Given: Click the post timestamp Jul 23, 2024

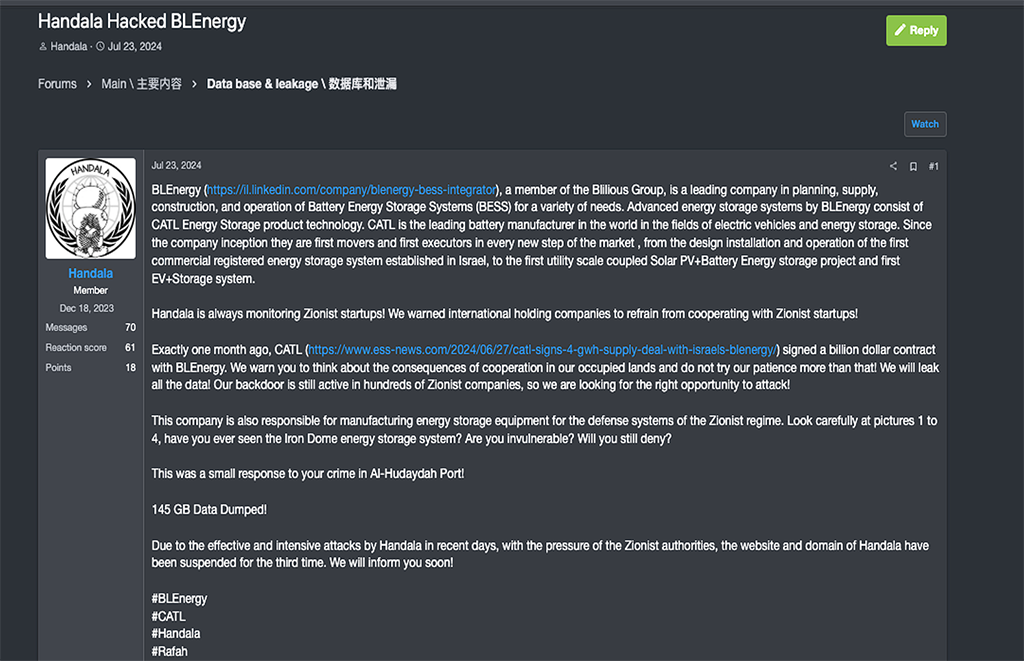Looking at the screenshot, I should (x=176, y=165).
